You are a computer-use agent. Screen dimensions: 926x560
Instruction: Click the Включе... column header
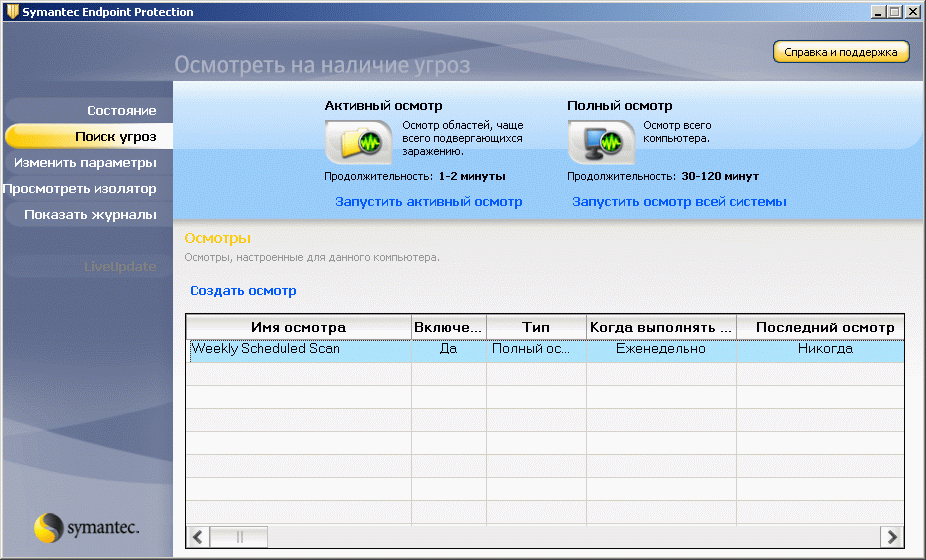coord(448,327)
